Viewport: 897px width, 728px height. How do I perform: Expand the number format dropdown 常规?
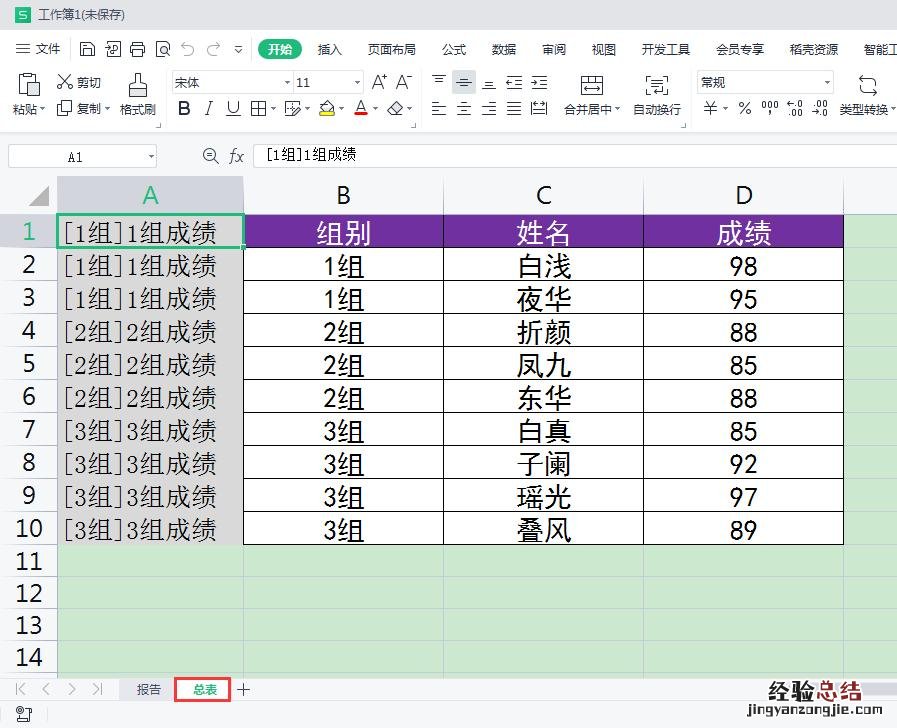tap(827, 83)
